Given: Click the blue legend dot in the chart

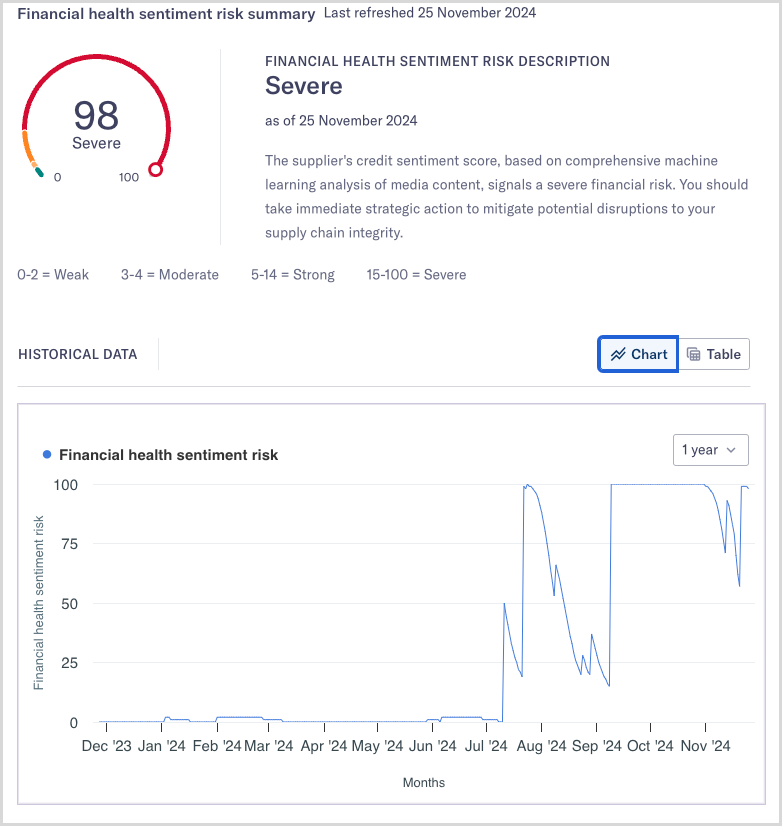Looking at the screenshot, I should pyautogui.click(x=47, y=455).
